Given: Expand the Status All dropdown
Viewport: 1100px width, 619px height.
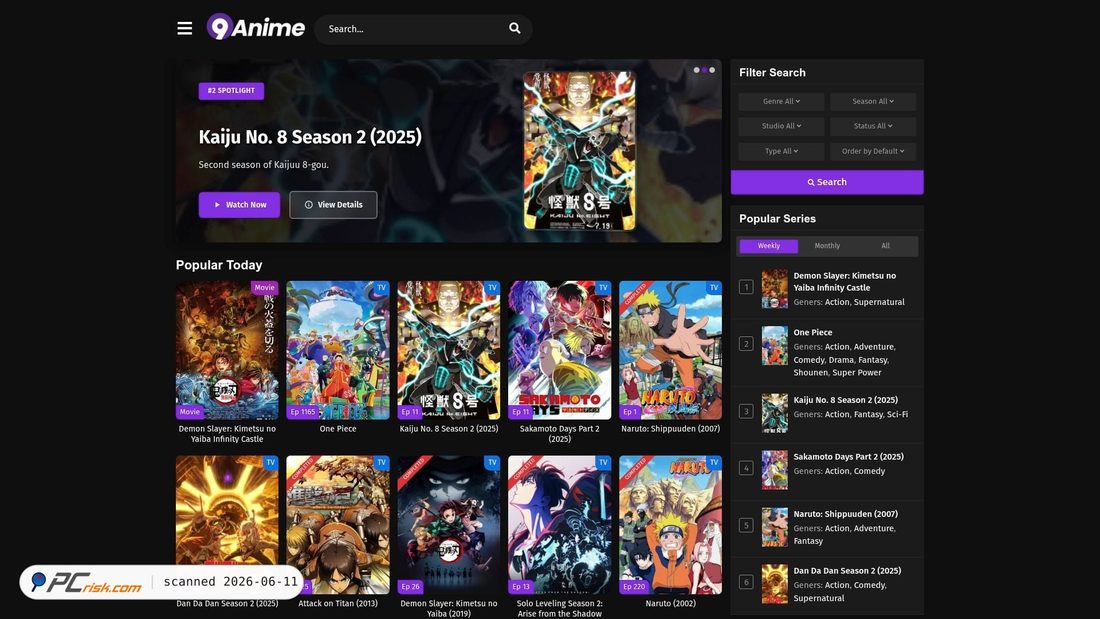Looking at the screenshot, I should pyautogui.click(x=873, y=126).
